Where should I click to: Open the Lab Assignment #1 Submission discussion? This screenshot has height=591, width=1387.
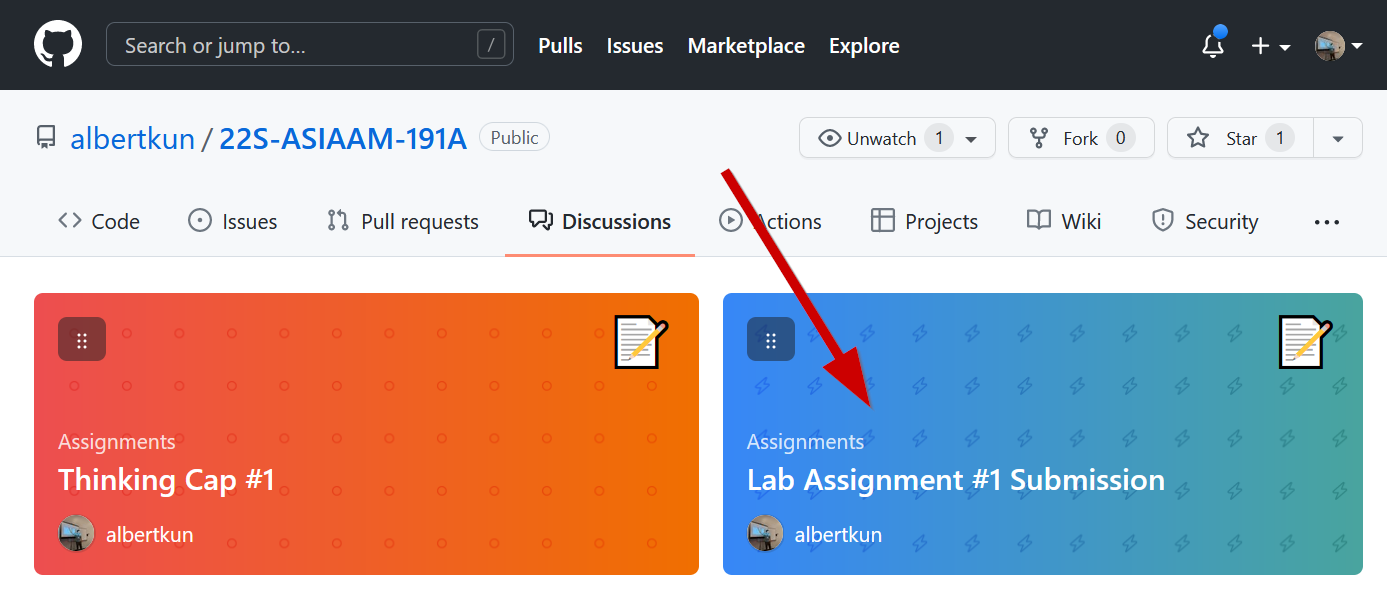pyautogui.click(x=955, y=480)
